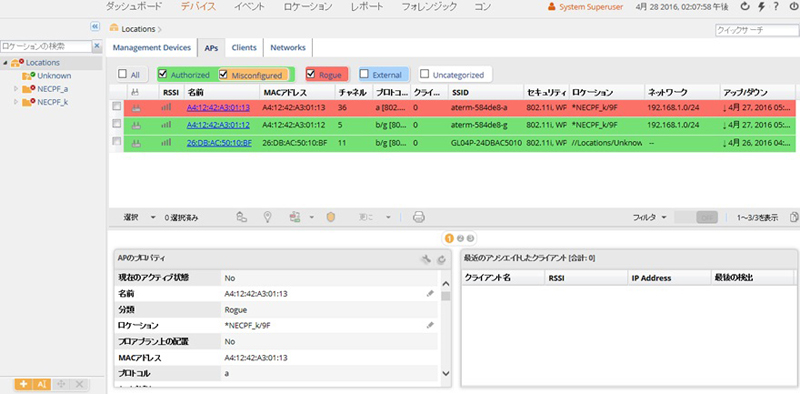The image size is (800, 394).
Task: Click the power logout icon
Action: (x=793, y=7)
